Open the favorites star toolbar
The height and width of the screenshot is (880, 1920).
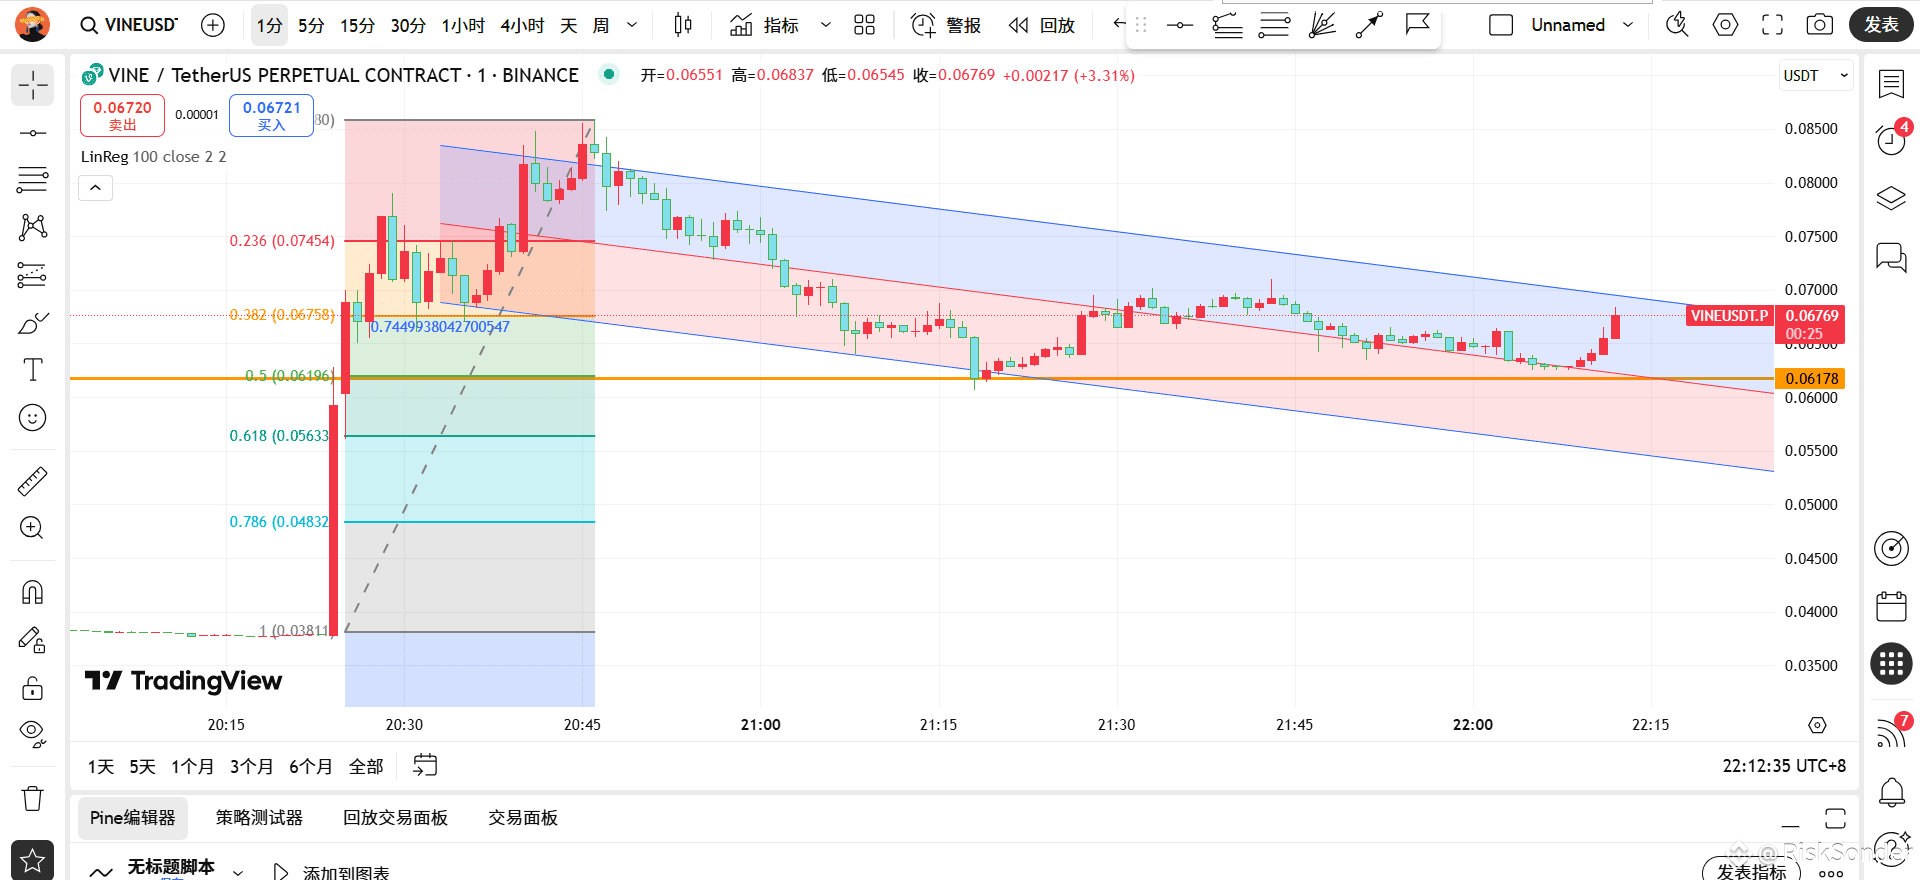(x=33, y=860)
